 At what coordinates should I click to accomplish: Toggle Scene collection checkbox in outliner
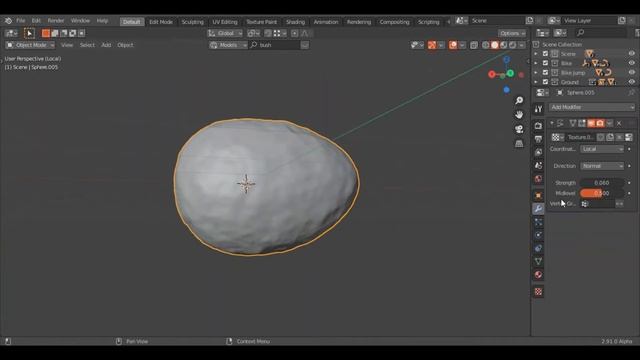(545, 54)
